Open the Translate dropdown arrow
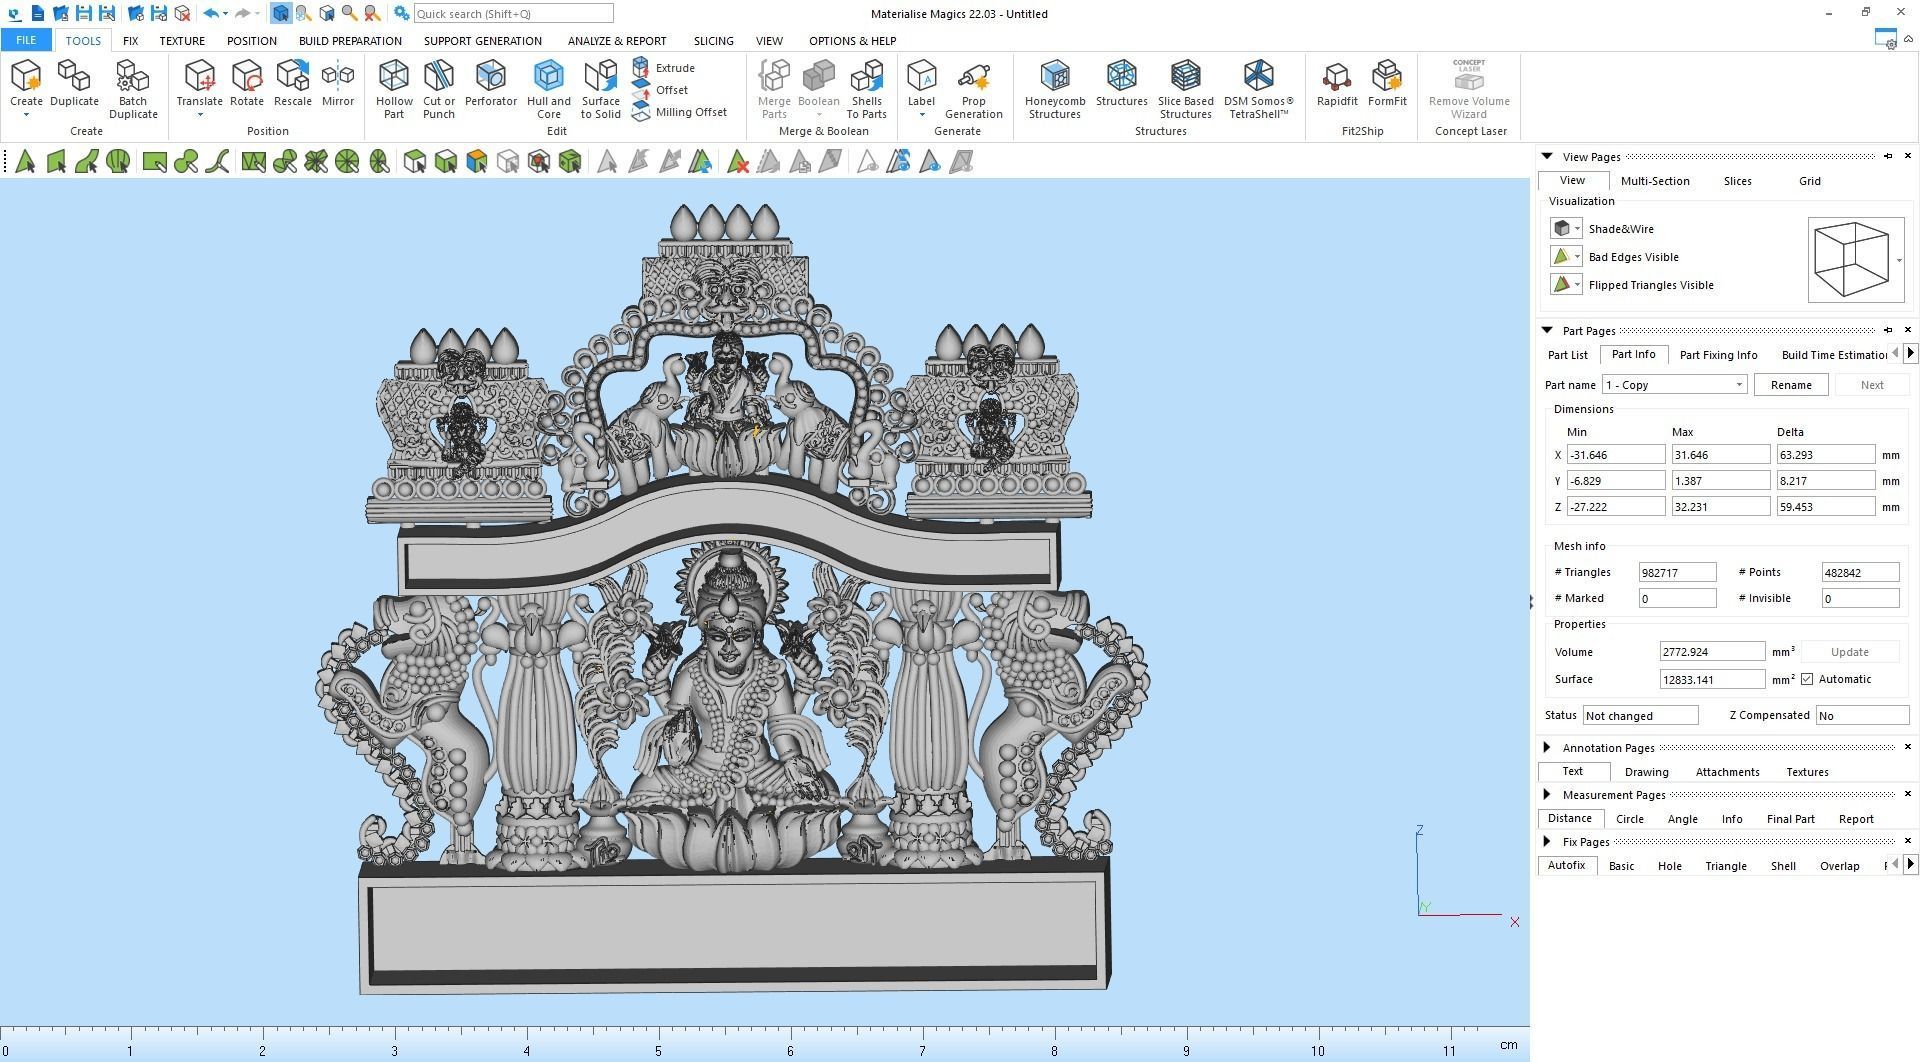 tap(199, 115)
